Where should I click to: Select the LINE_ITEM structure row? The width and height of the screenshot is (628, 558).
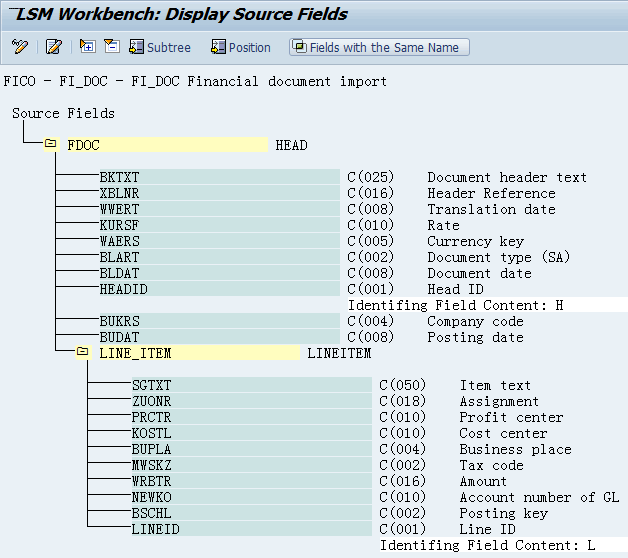[199, 353]
